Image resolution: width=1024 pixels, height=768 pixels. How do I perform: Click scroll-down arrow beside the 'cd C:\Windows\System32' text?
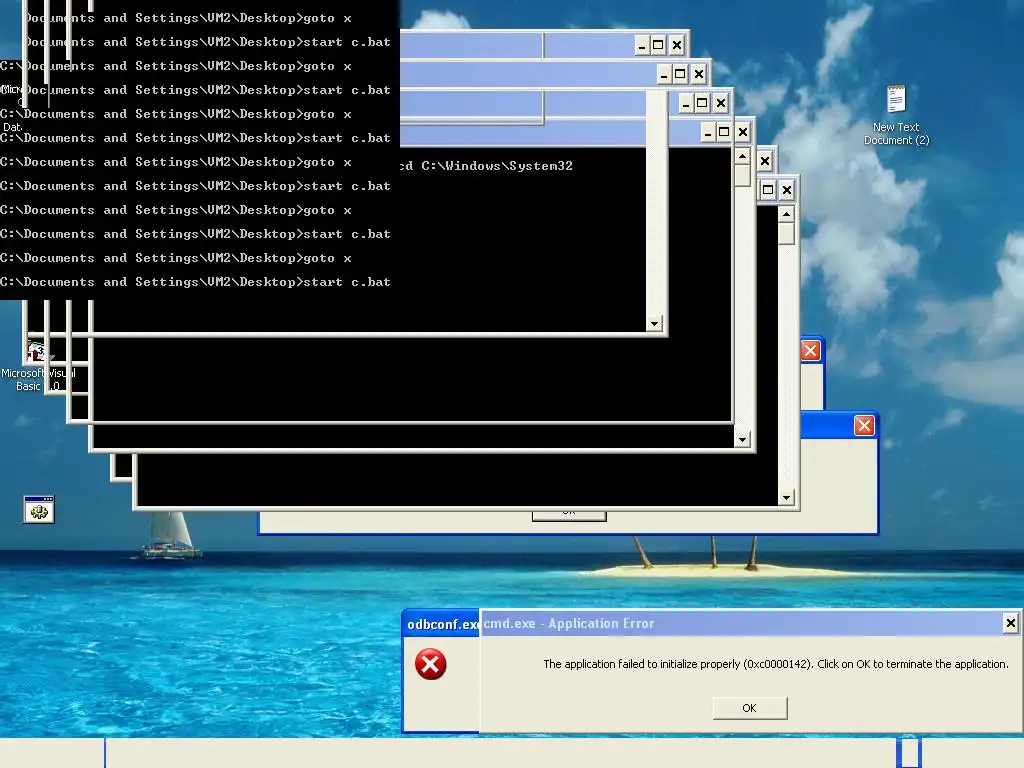pos(654,324)
